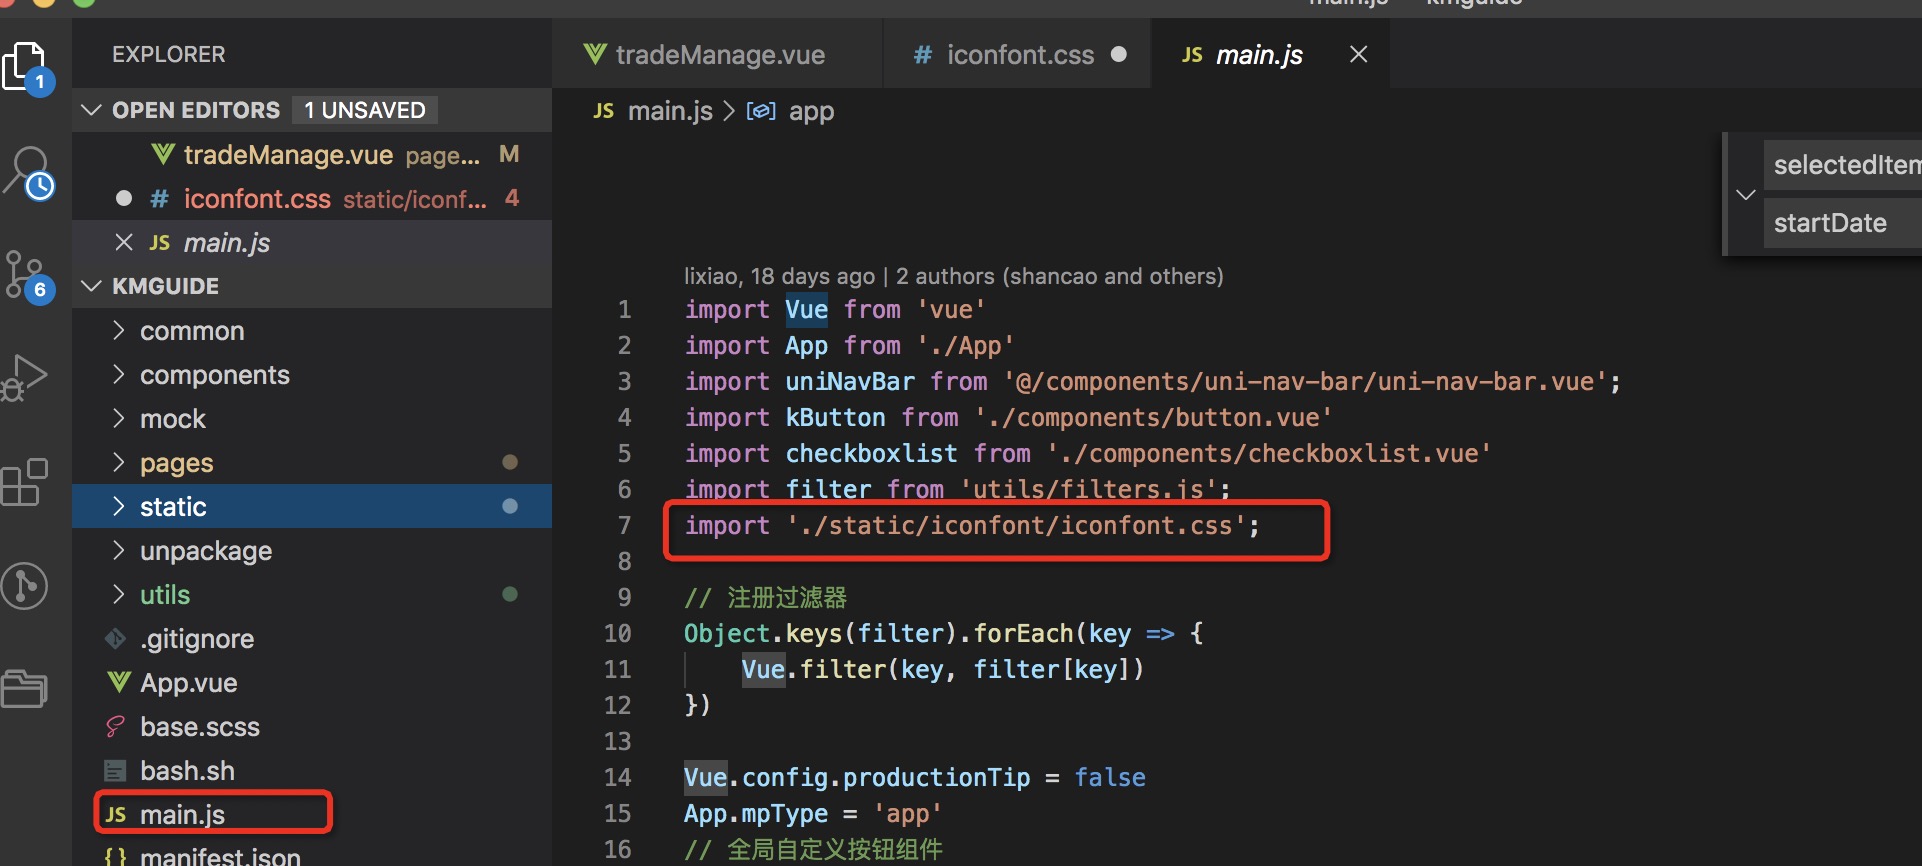Image resolution: width=1922 pixels, height=866 pixels.
Task: Click the problems count 4 on iconfont.css
Action: coord(512,198)
